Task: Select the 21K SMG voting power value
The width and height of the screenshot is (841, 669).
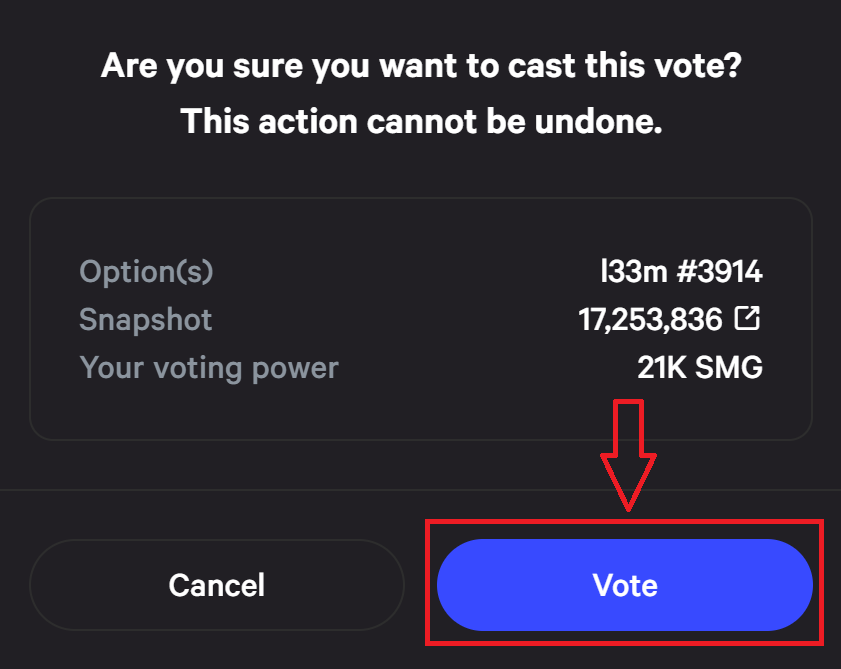Action: click(x=700, y=367)
